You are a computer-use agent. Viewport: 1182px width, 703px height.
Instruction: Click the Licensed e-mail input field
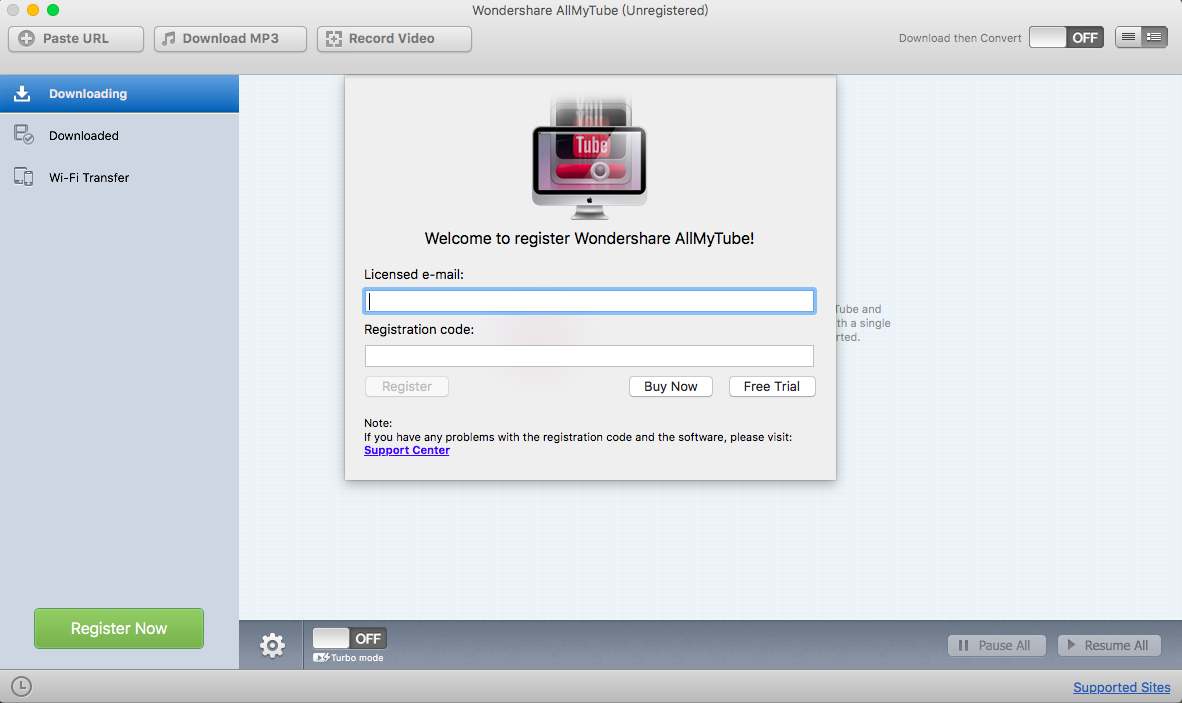point(589,301)
